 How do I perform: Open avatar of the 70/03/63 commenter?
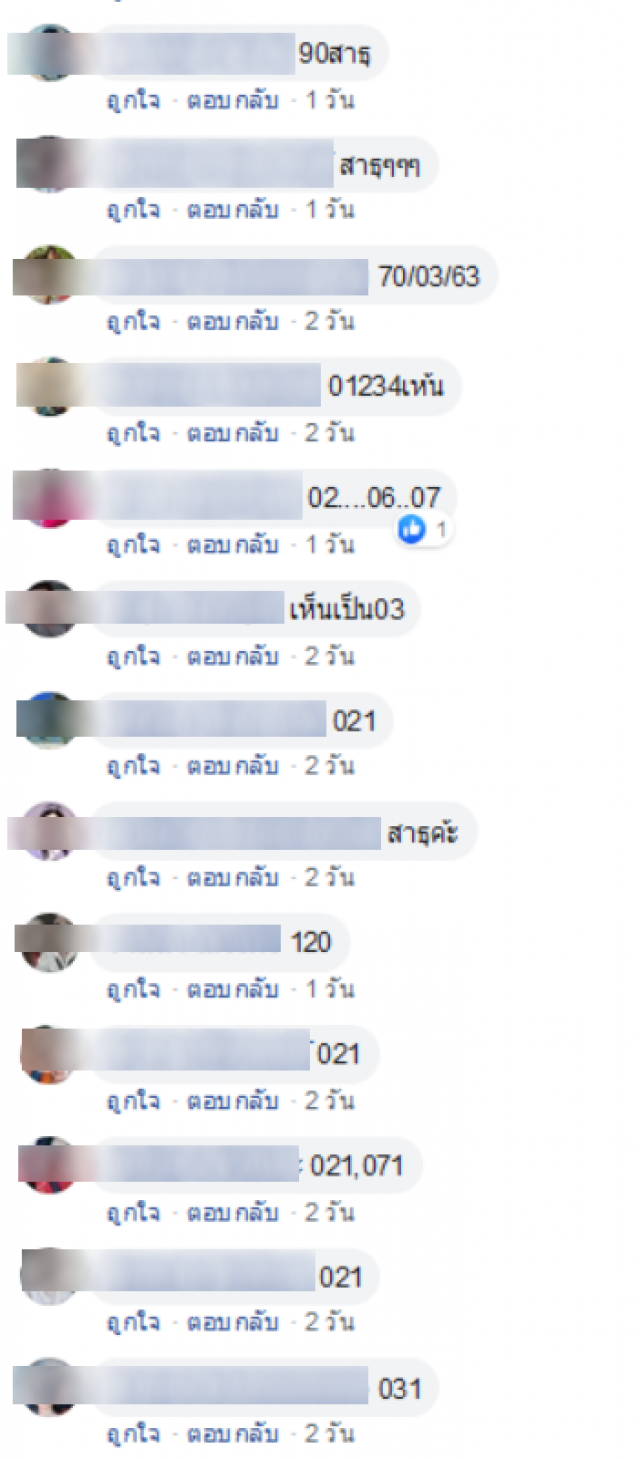(48, 275)
